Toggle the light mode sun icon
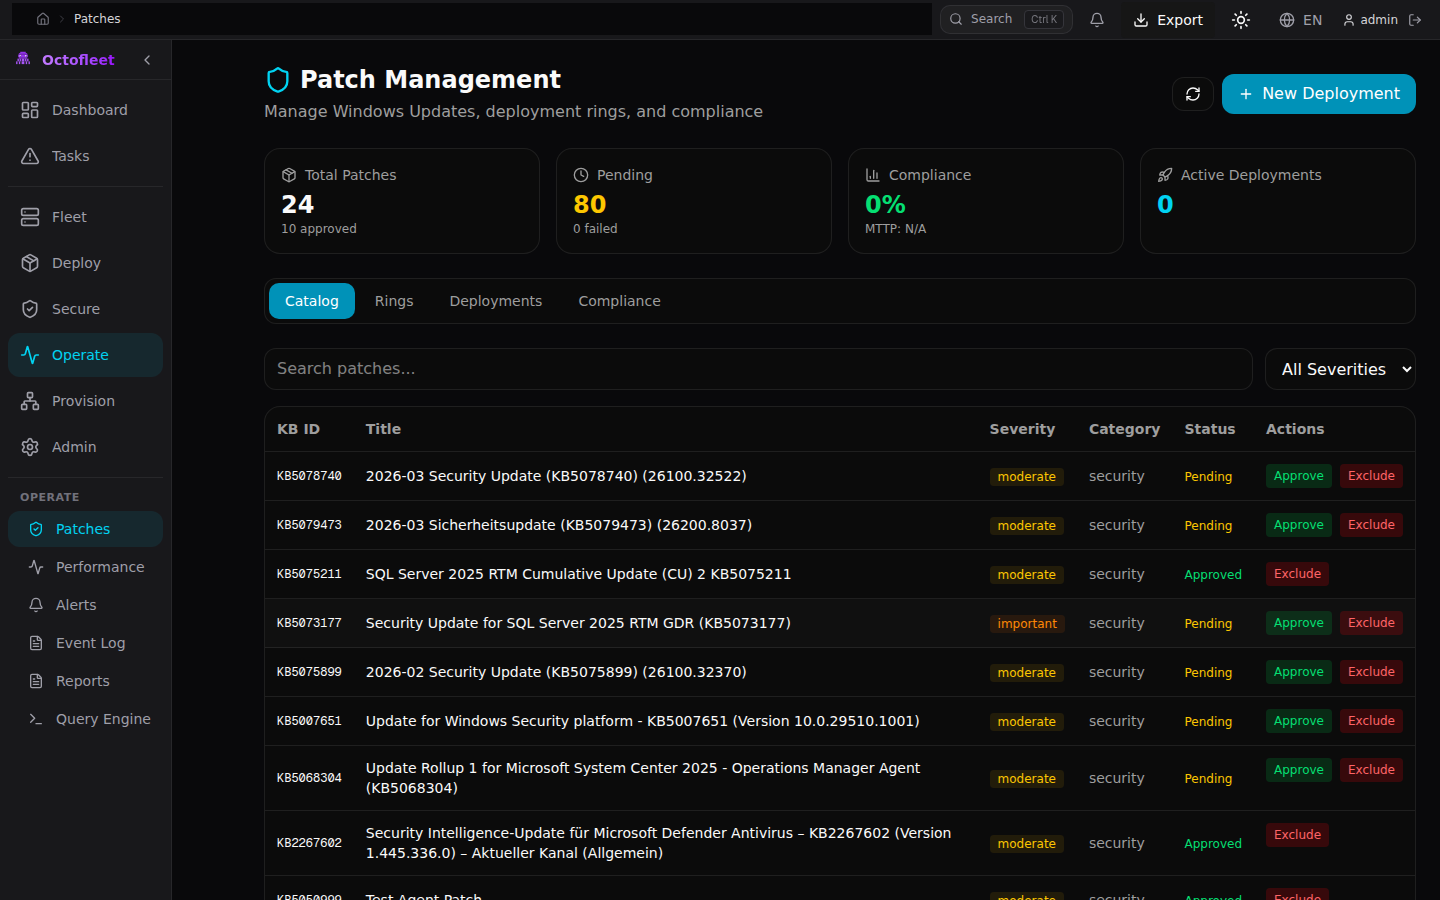Image resolution: width=1440 pixels, height=900 pixels. (x=1240, y=19)
